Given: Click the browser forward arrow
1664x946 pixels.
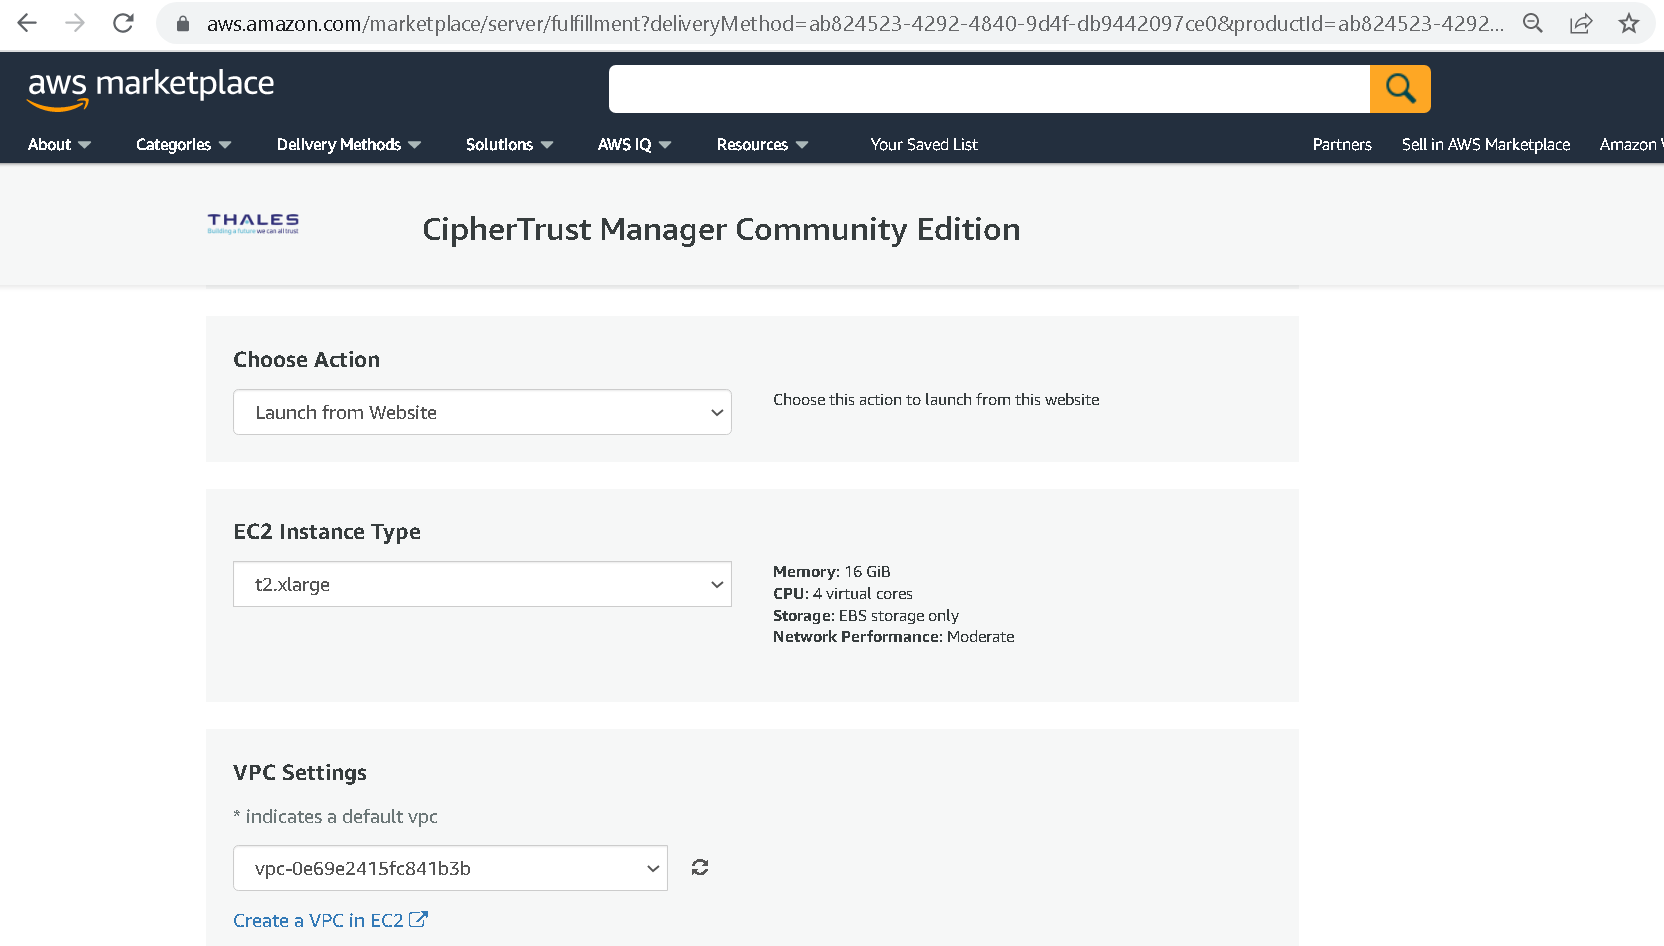Looking at the screenshot, I should (75, 23).
